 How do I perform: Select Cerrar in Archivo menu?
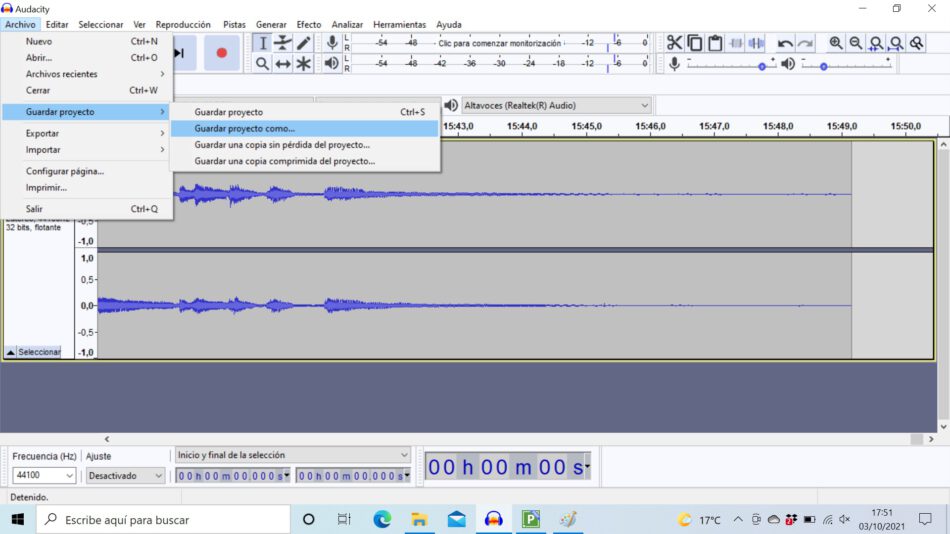tap(87, 90)
